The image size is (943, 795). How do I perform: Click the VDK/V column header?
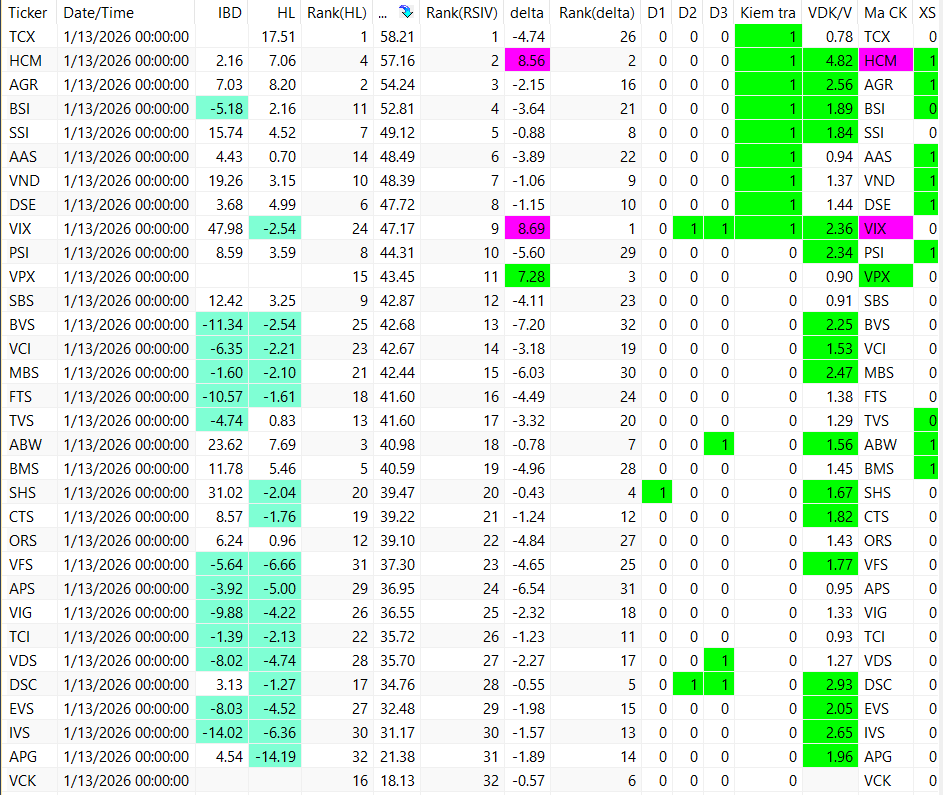click(829, 13)
